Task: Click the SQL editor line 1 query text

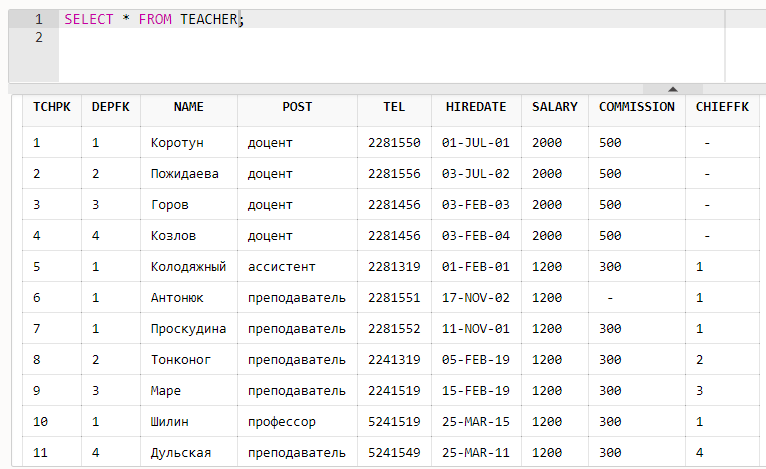Action: tap(154, 20)
